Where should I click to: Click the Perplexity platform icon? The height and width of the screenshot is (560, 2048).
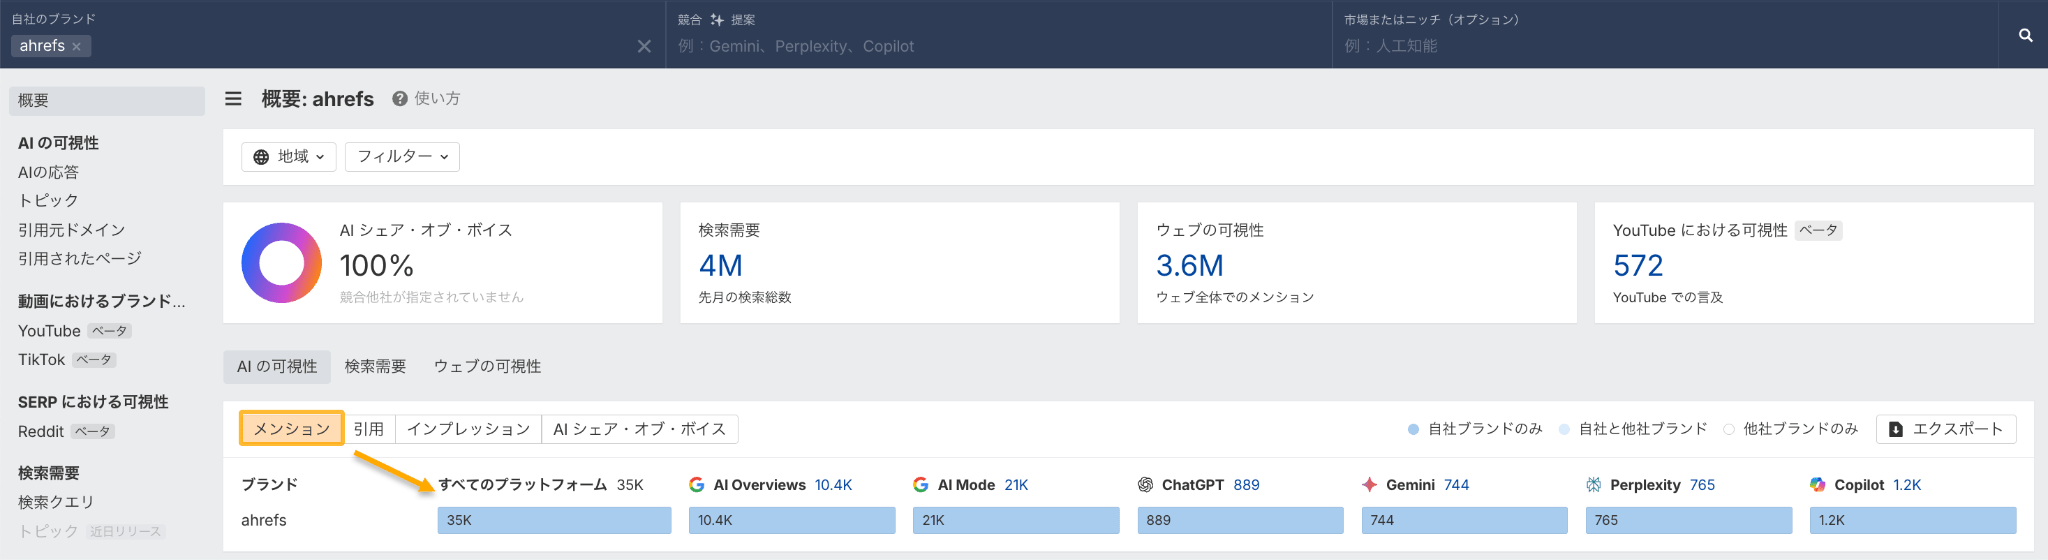pyautogui.click(x=1593, y=485)
